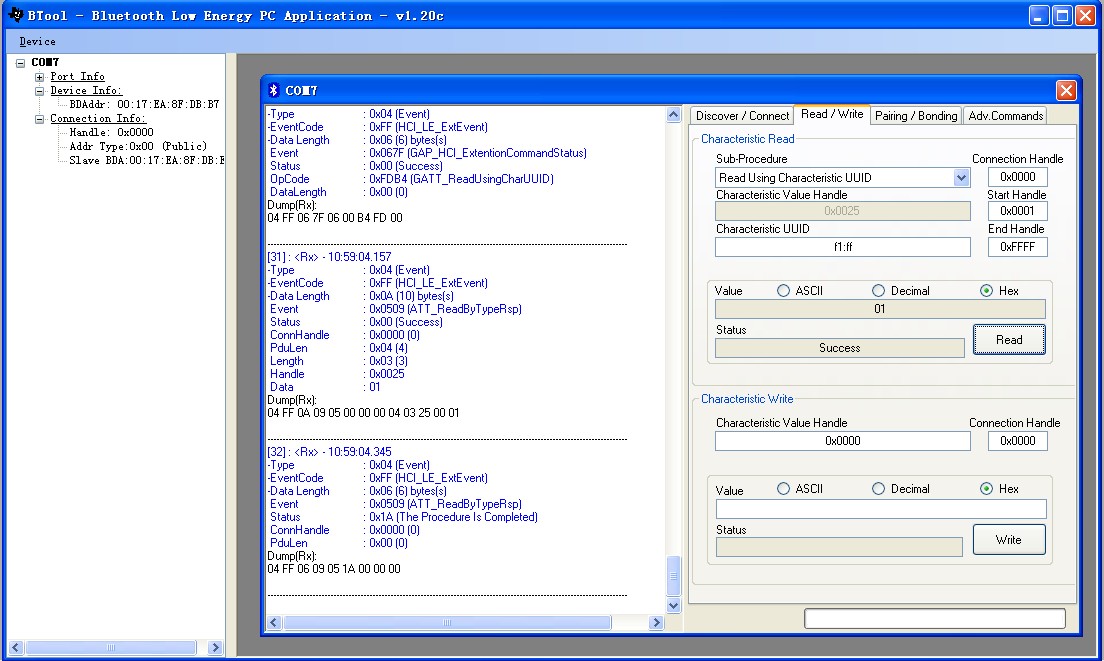Select Device Info in the tree

86,90
